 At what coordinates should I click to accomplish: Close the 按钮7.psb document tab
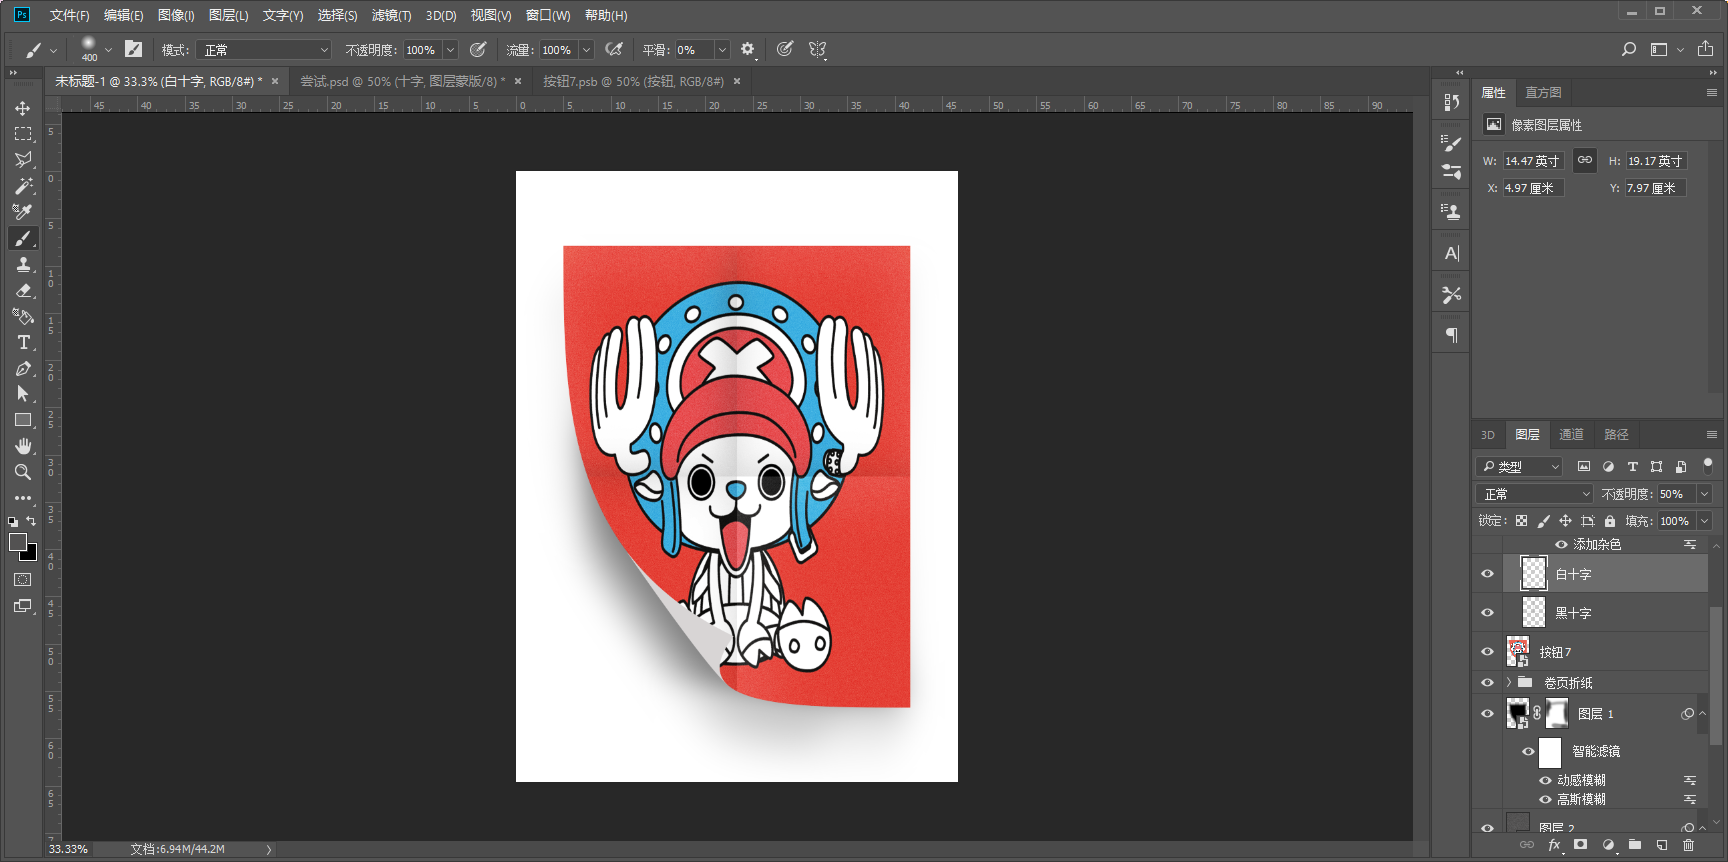tap(737, 81)
